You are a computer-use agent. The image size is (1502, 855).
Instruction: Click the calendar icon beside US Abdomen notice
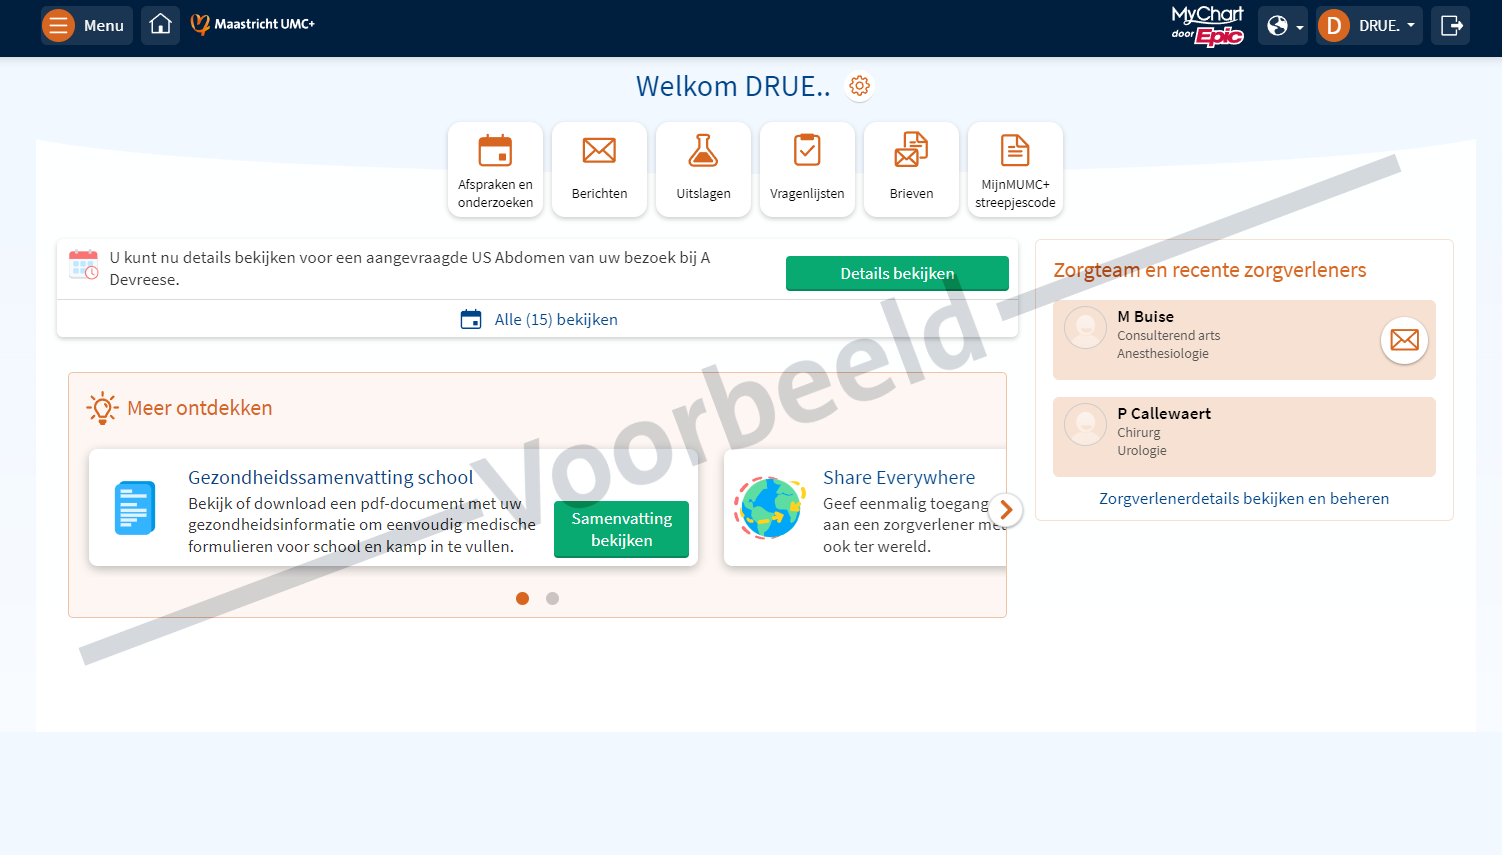(83, 265)
